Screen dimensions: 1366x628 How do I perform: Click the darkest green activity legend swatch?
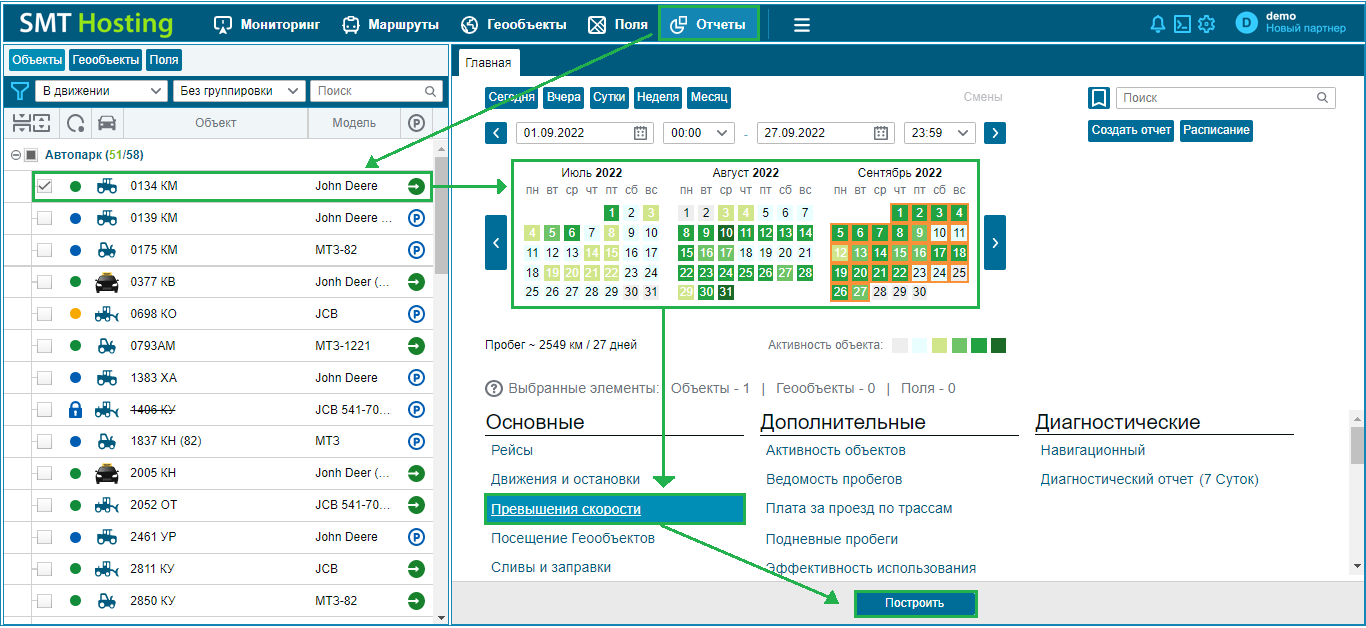coord(998,345)
